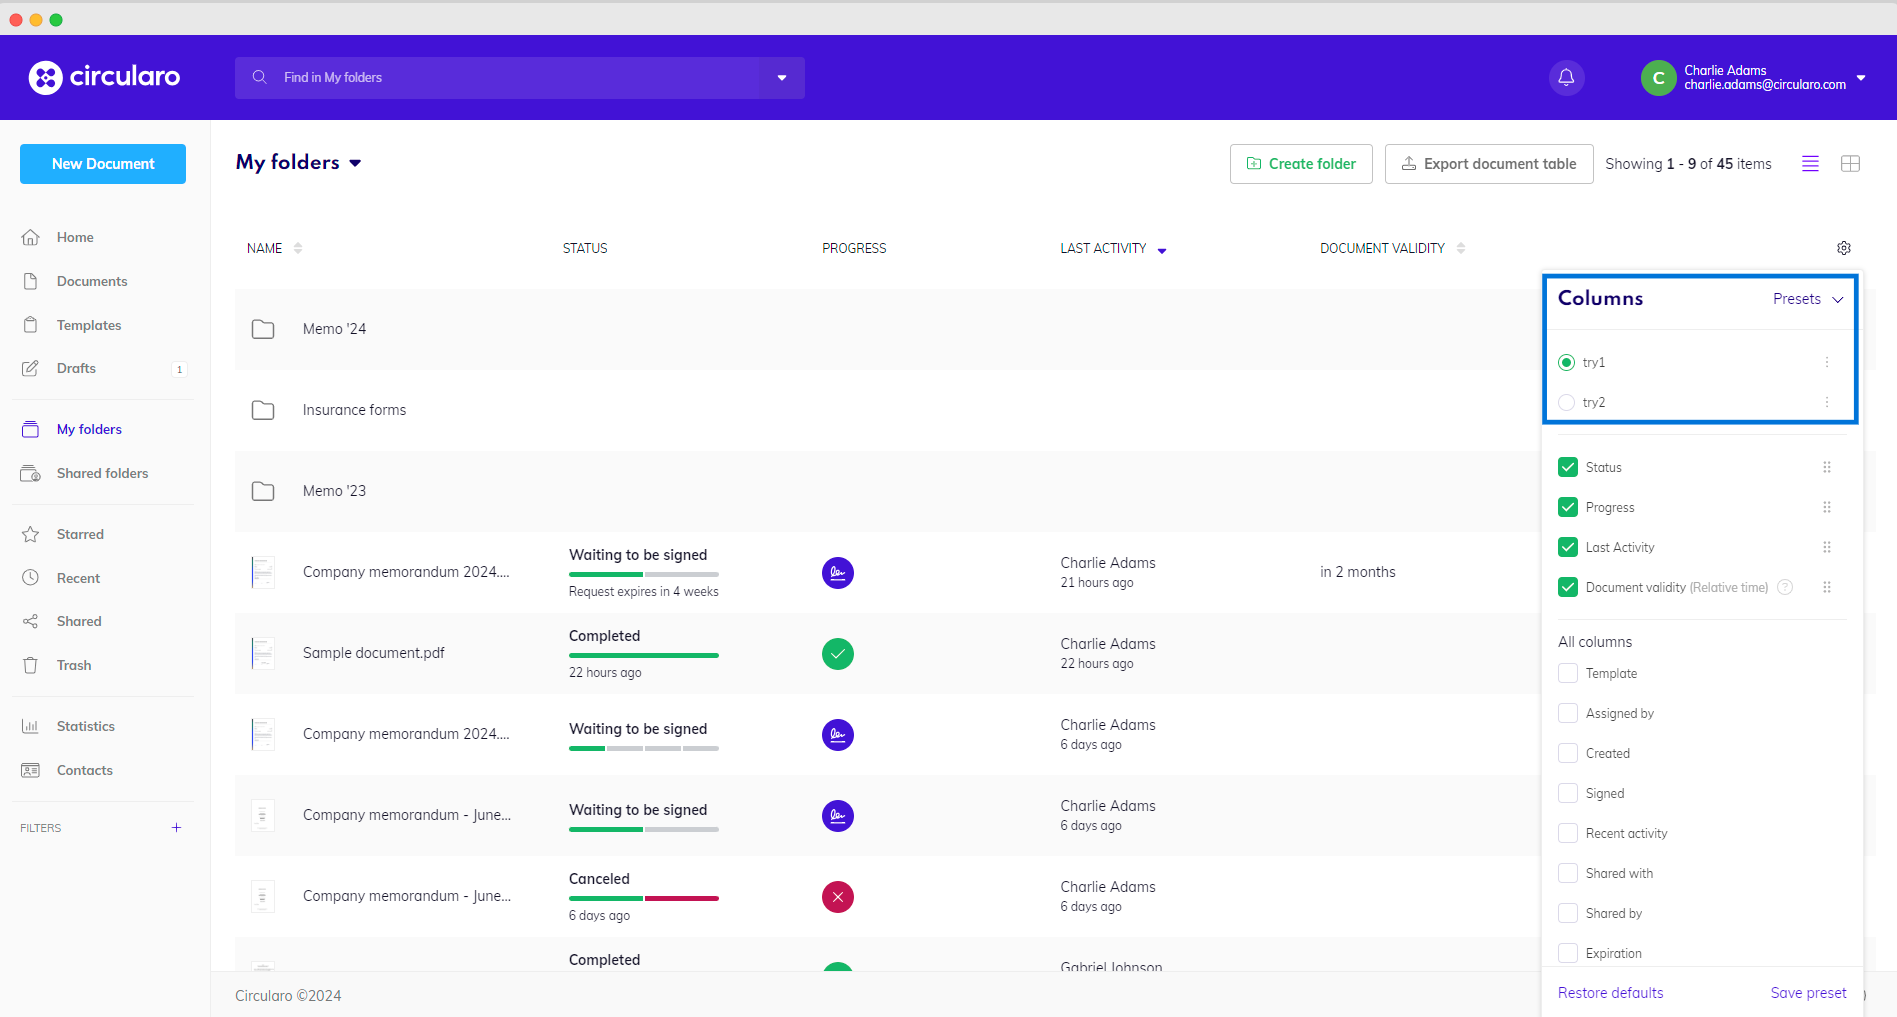Click the New Document button
Image resolution: width=1897 pixels, height=1017 pixels.
(103, 164)
